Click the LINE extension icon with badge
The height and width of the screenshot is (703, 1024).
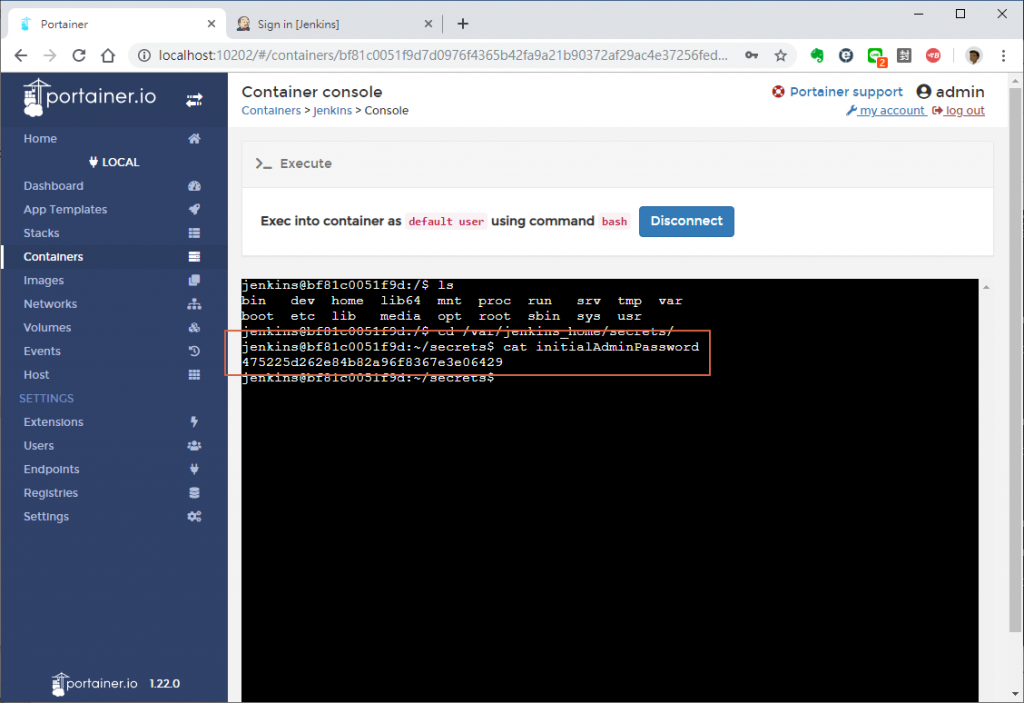point(876,57)
